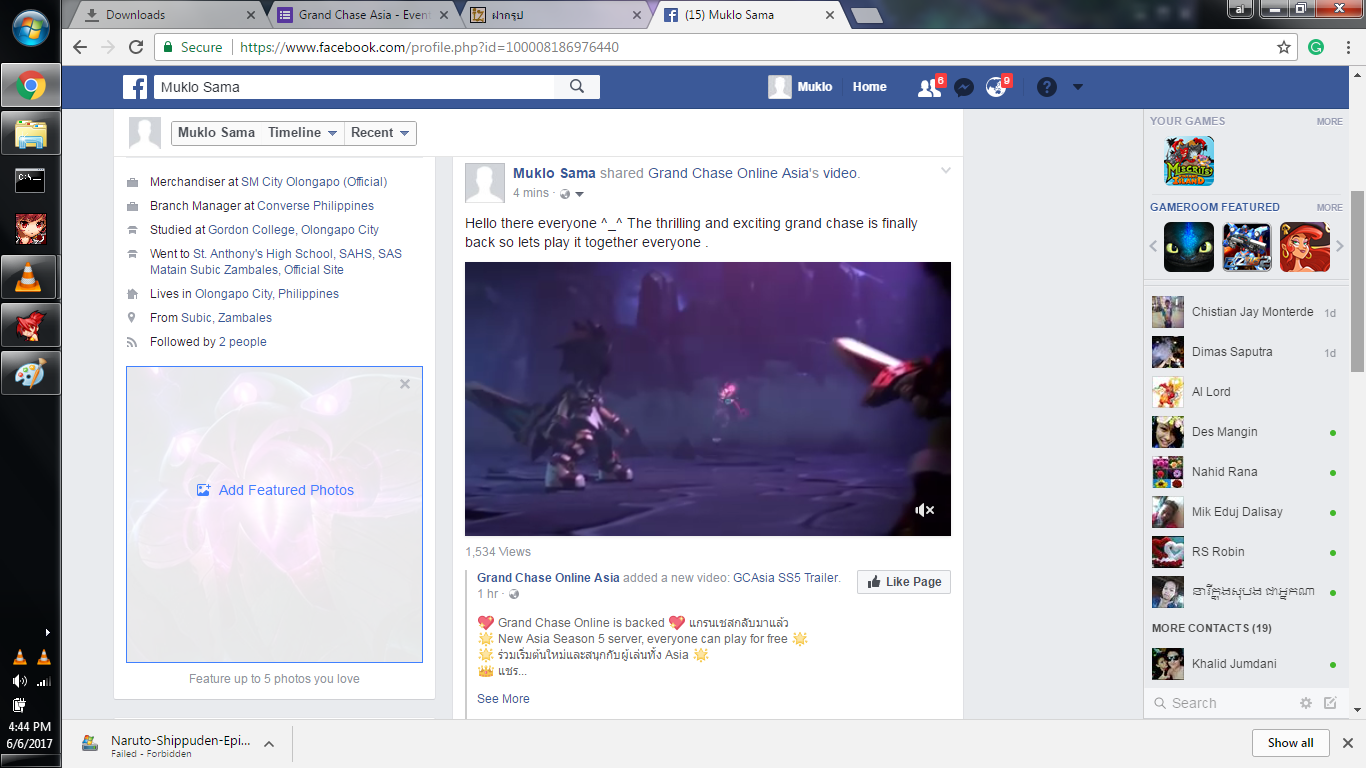
Task: Open the SM City Olongapo (Official) link
Action: pyautogui.click(x=314, y=182)
